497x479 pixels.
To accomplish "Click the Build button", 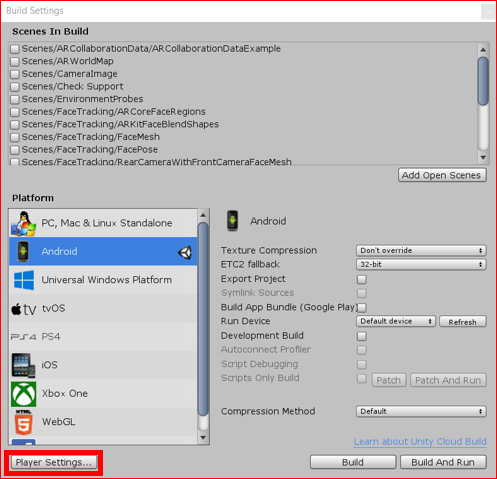I will coord(353,463).
